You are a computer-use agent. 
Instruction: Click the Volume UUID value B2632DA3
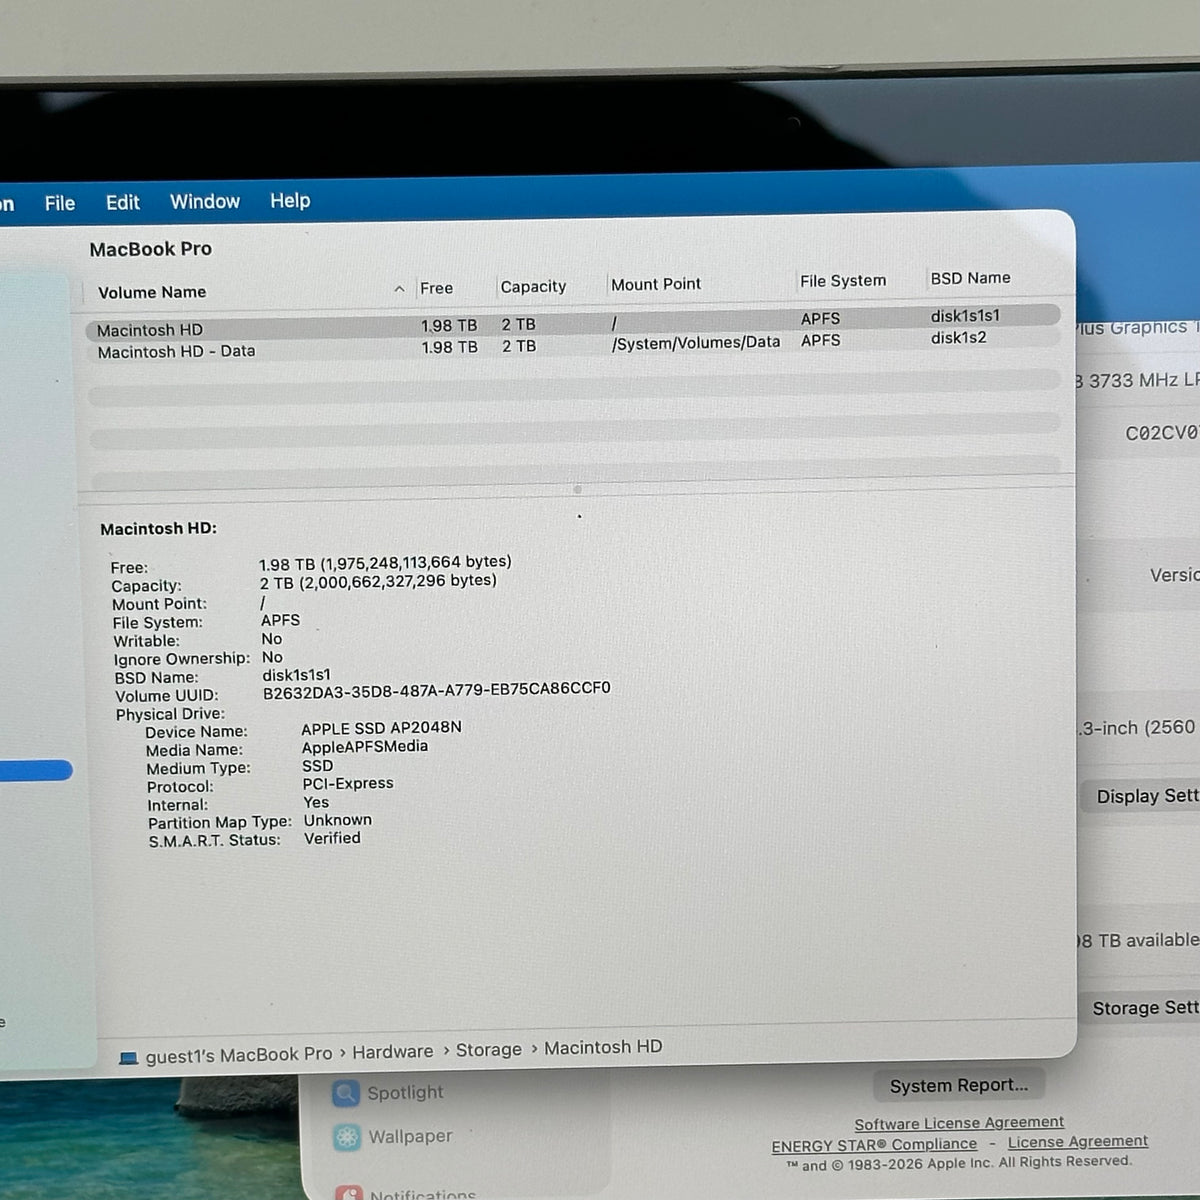[x=437, y=689]
